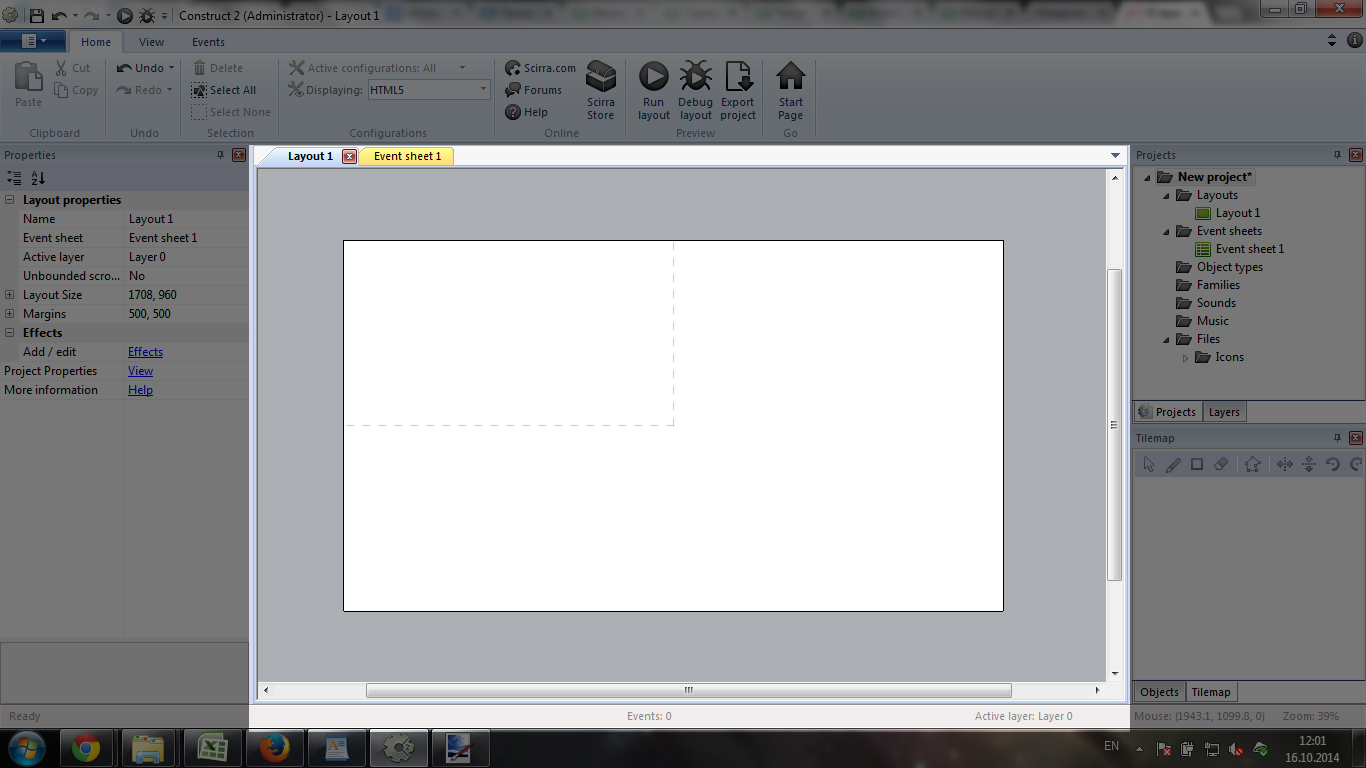1366x768 pixels.
Task: Click the horizontal scrollbar thumb under the layout
Action: [689, 690]
